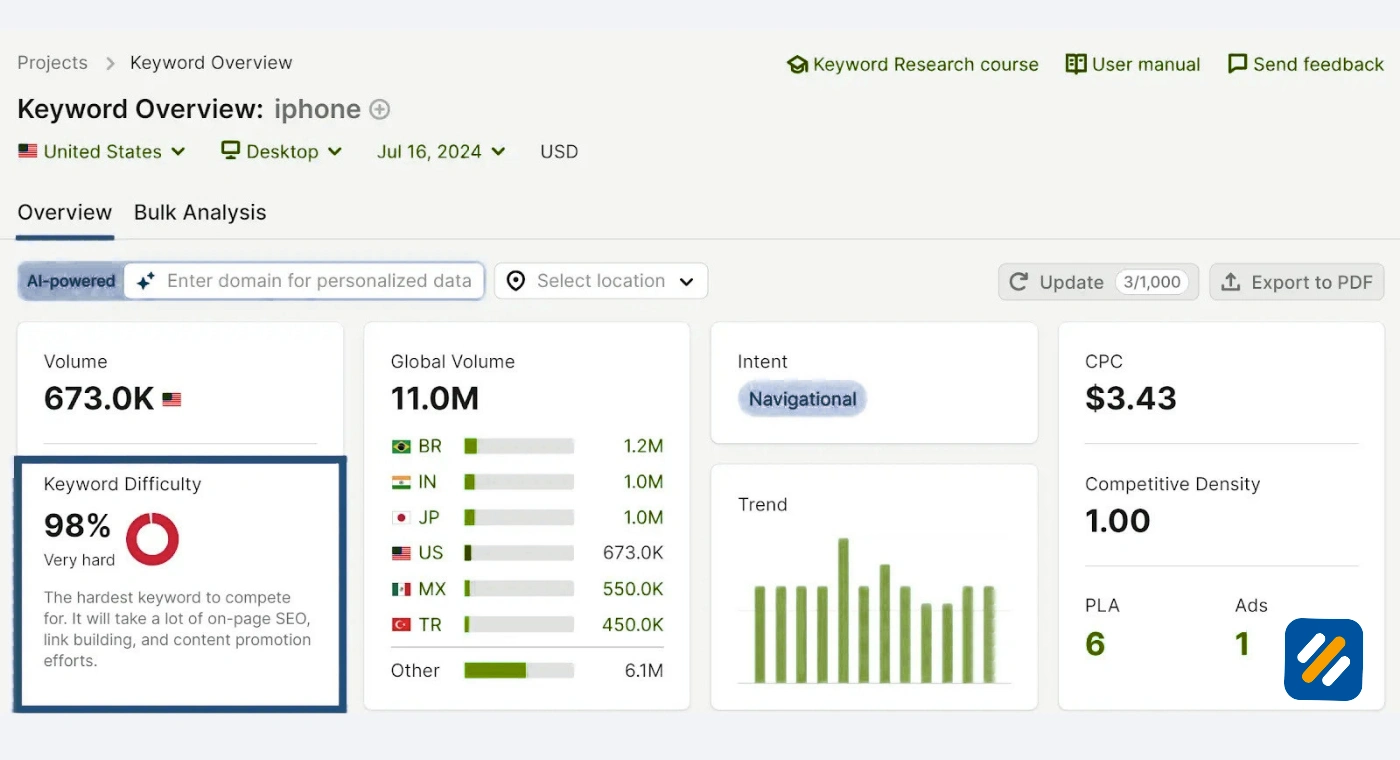
Task: Click the location pin icon
Action: point(516,281)
